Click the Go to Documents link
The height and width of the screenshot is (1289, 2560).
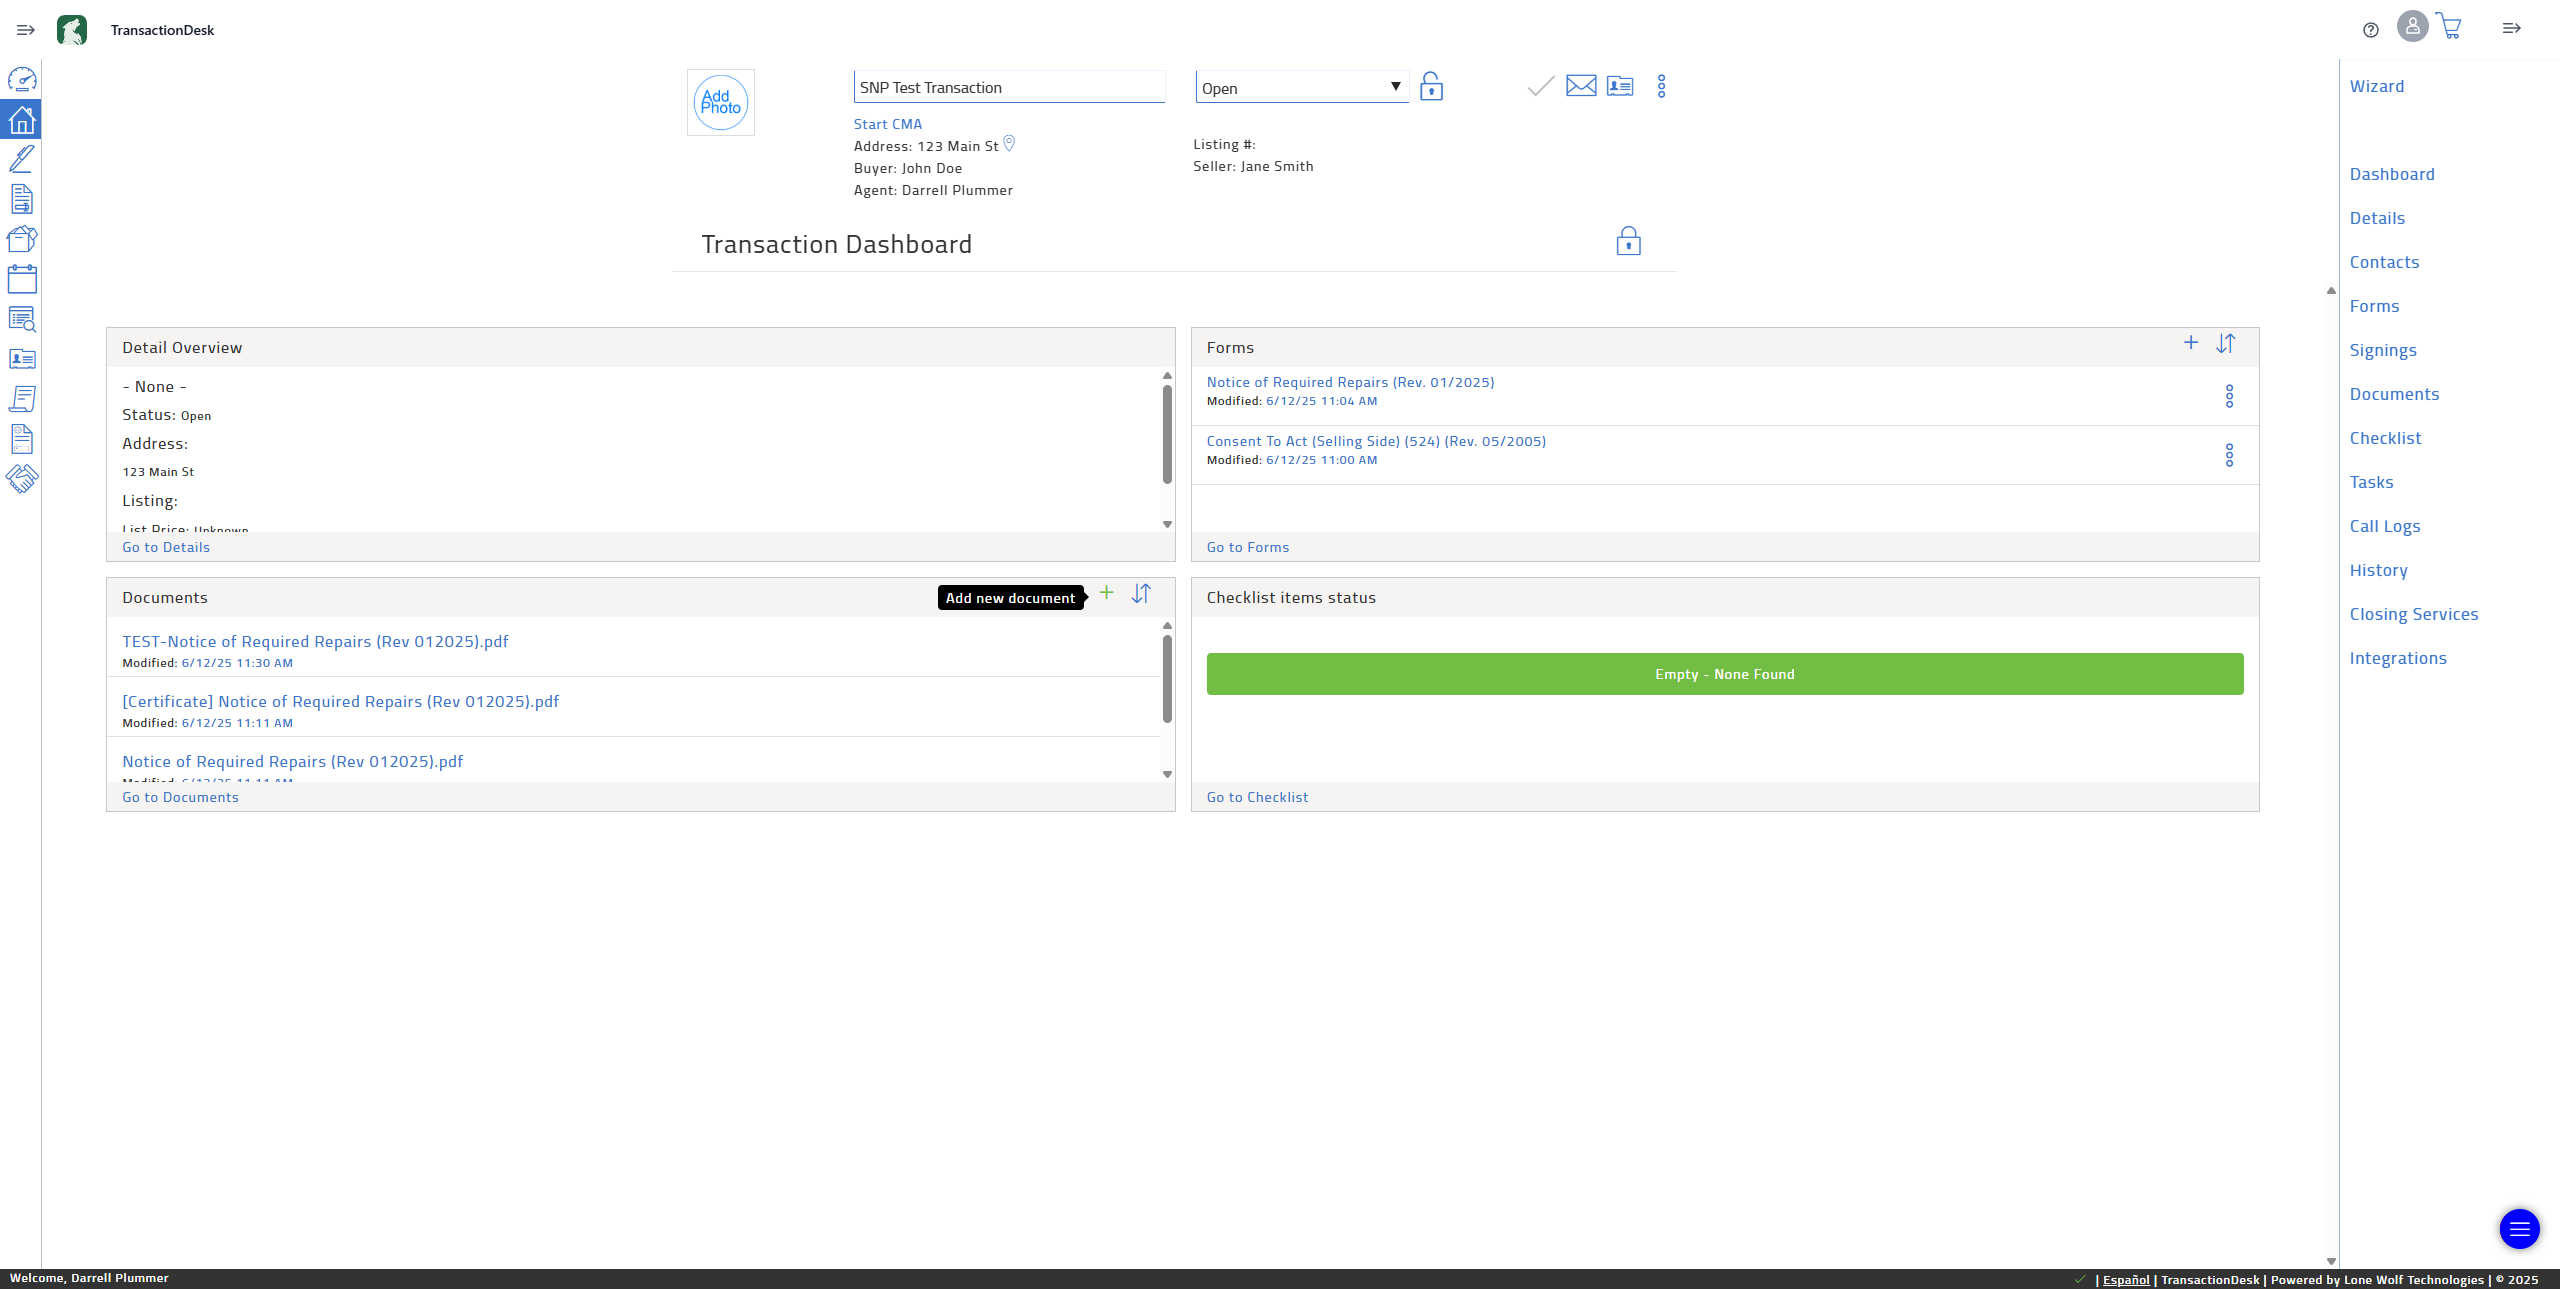point(180,797)
